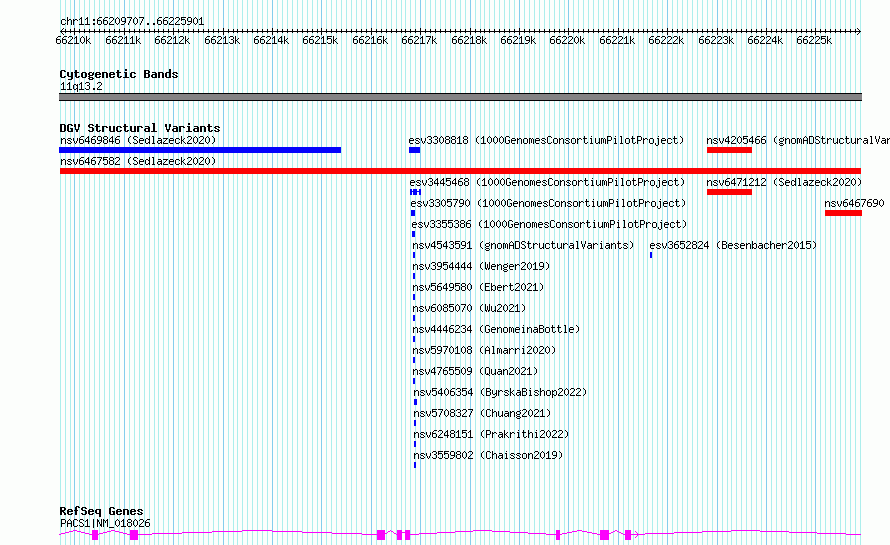Viewport: 890px width, 545px height.
Task: Click nsv6248151 (Prakrithi2022) label
Action: coord(491,434)
